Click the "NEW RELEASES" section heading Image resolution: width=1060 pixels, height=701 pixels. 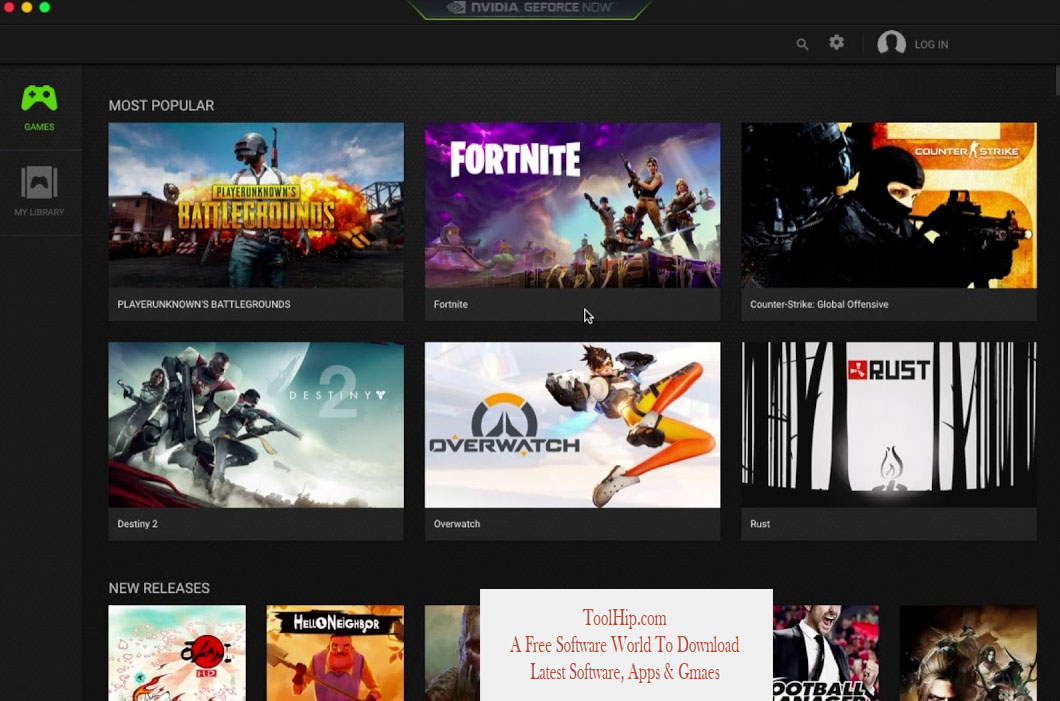pyautogui.click(x=159, y=588)
